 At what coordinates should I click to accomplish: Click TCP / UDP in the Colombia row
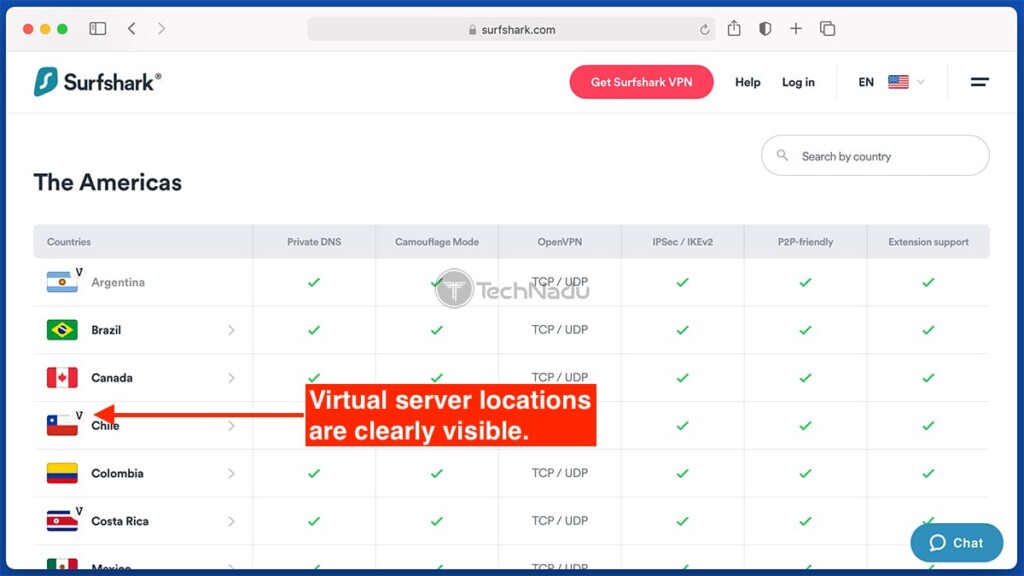click(x=560, y=473)
